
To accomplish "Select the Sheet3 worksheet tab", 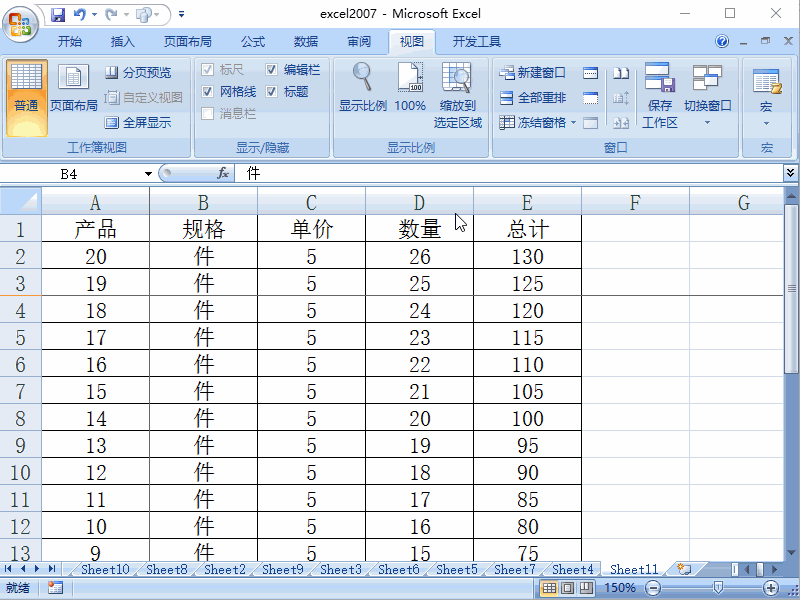I will (x=340, y=569).
